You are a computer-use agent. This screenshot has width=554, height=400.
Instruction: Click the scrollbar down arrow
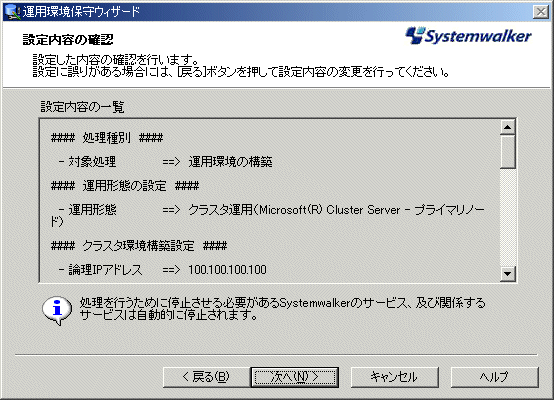point(508,274)
